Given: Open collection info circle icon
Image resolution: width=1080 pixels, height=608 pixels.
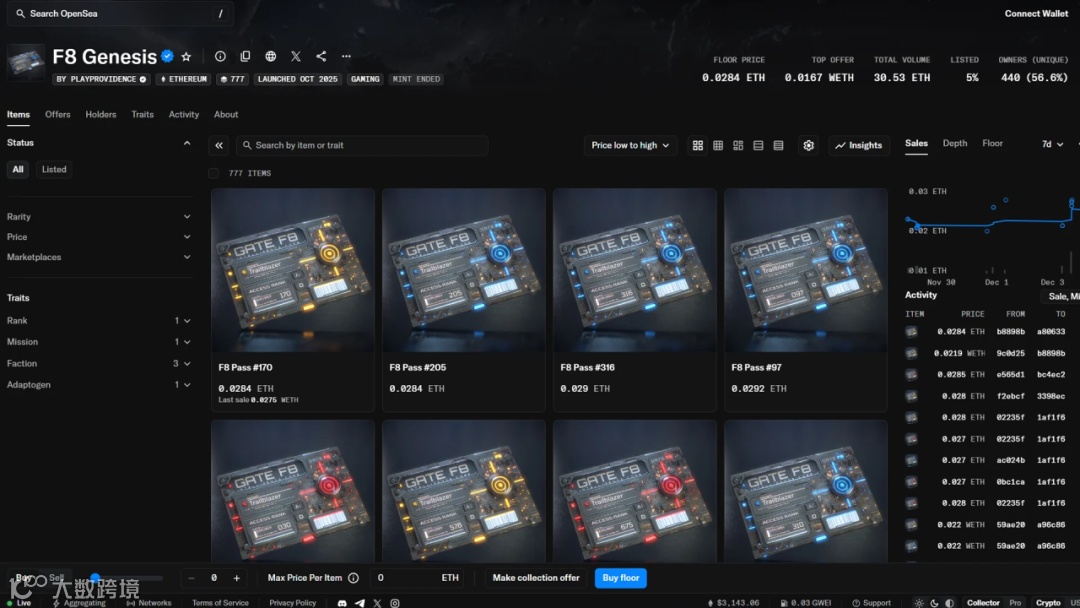Looking at the screenshot, I should (220, 56).
